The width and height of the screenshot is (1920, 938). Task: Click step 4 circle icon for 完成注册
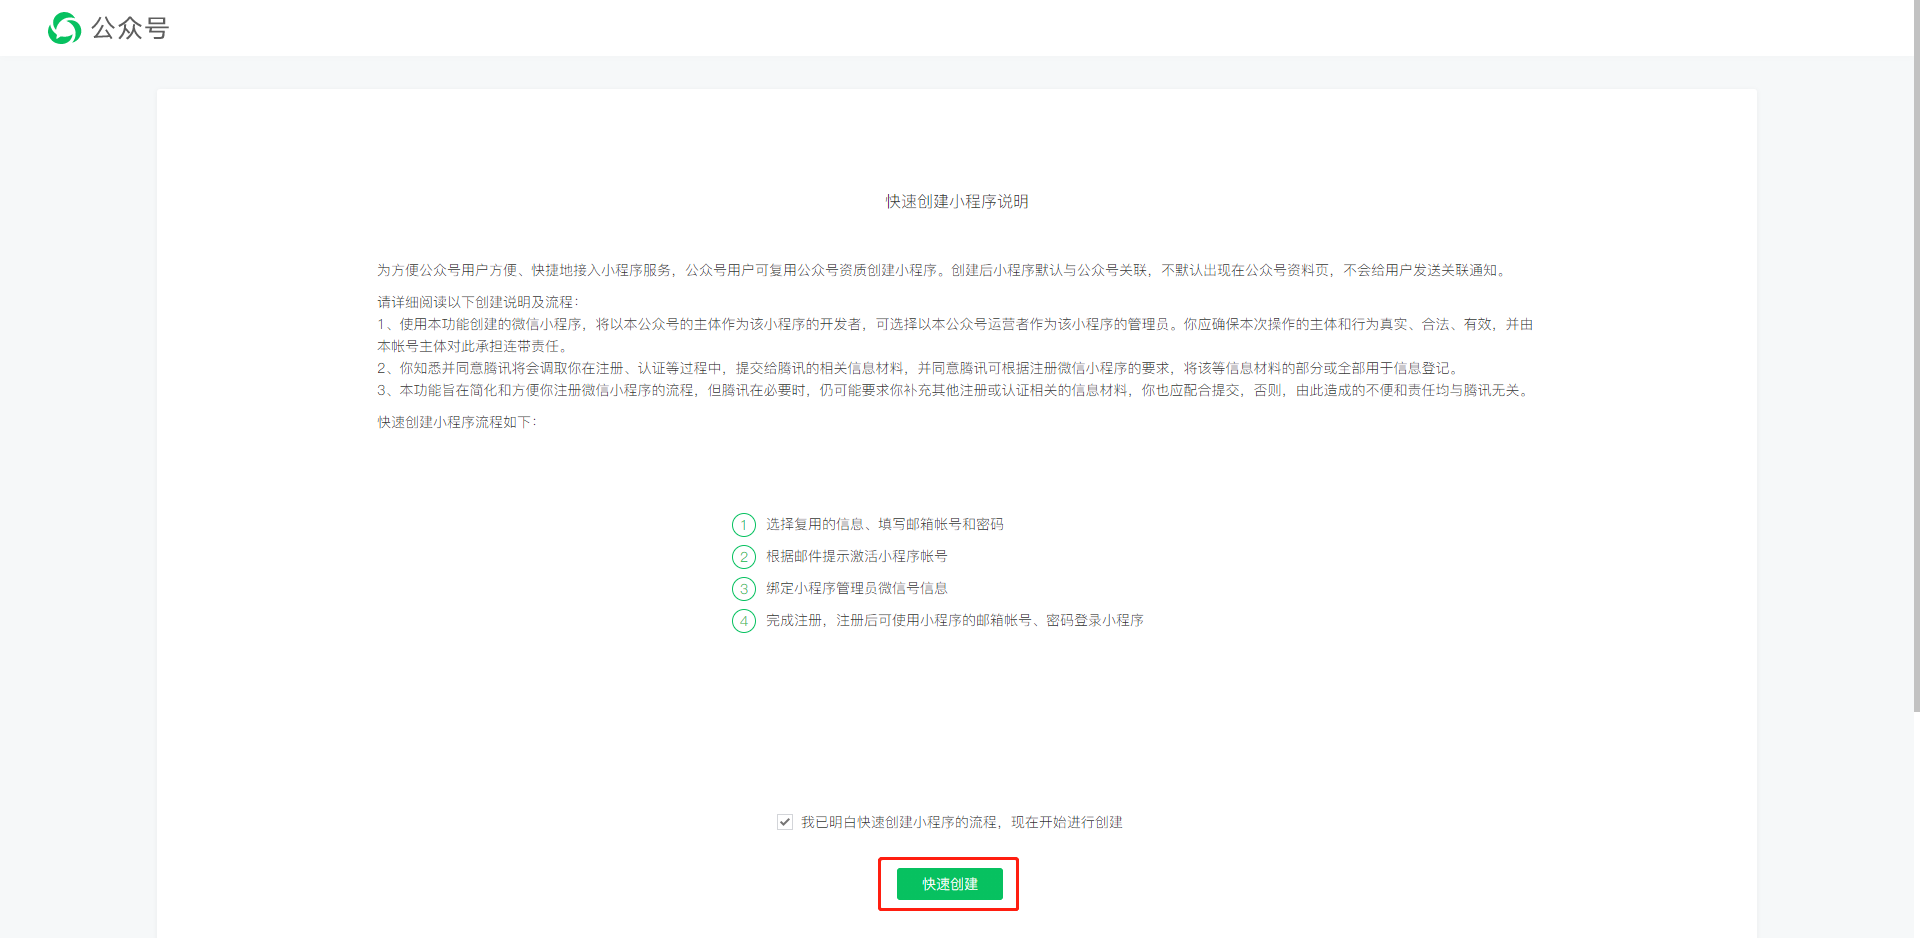tap(744, 621)
